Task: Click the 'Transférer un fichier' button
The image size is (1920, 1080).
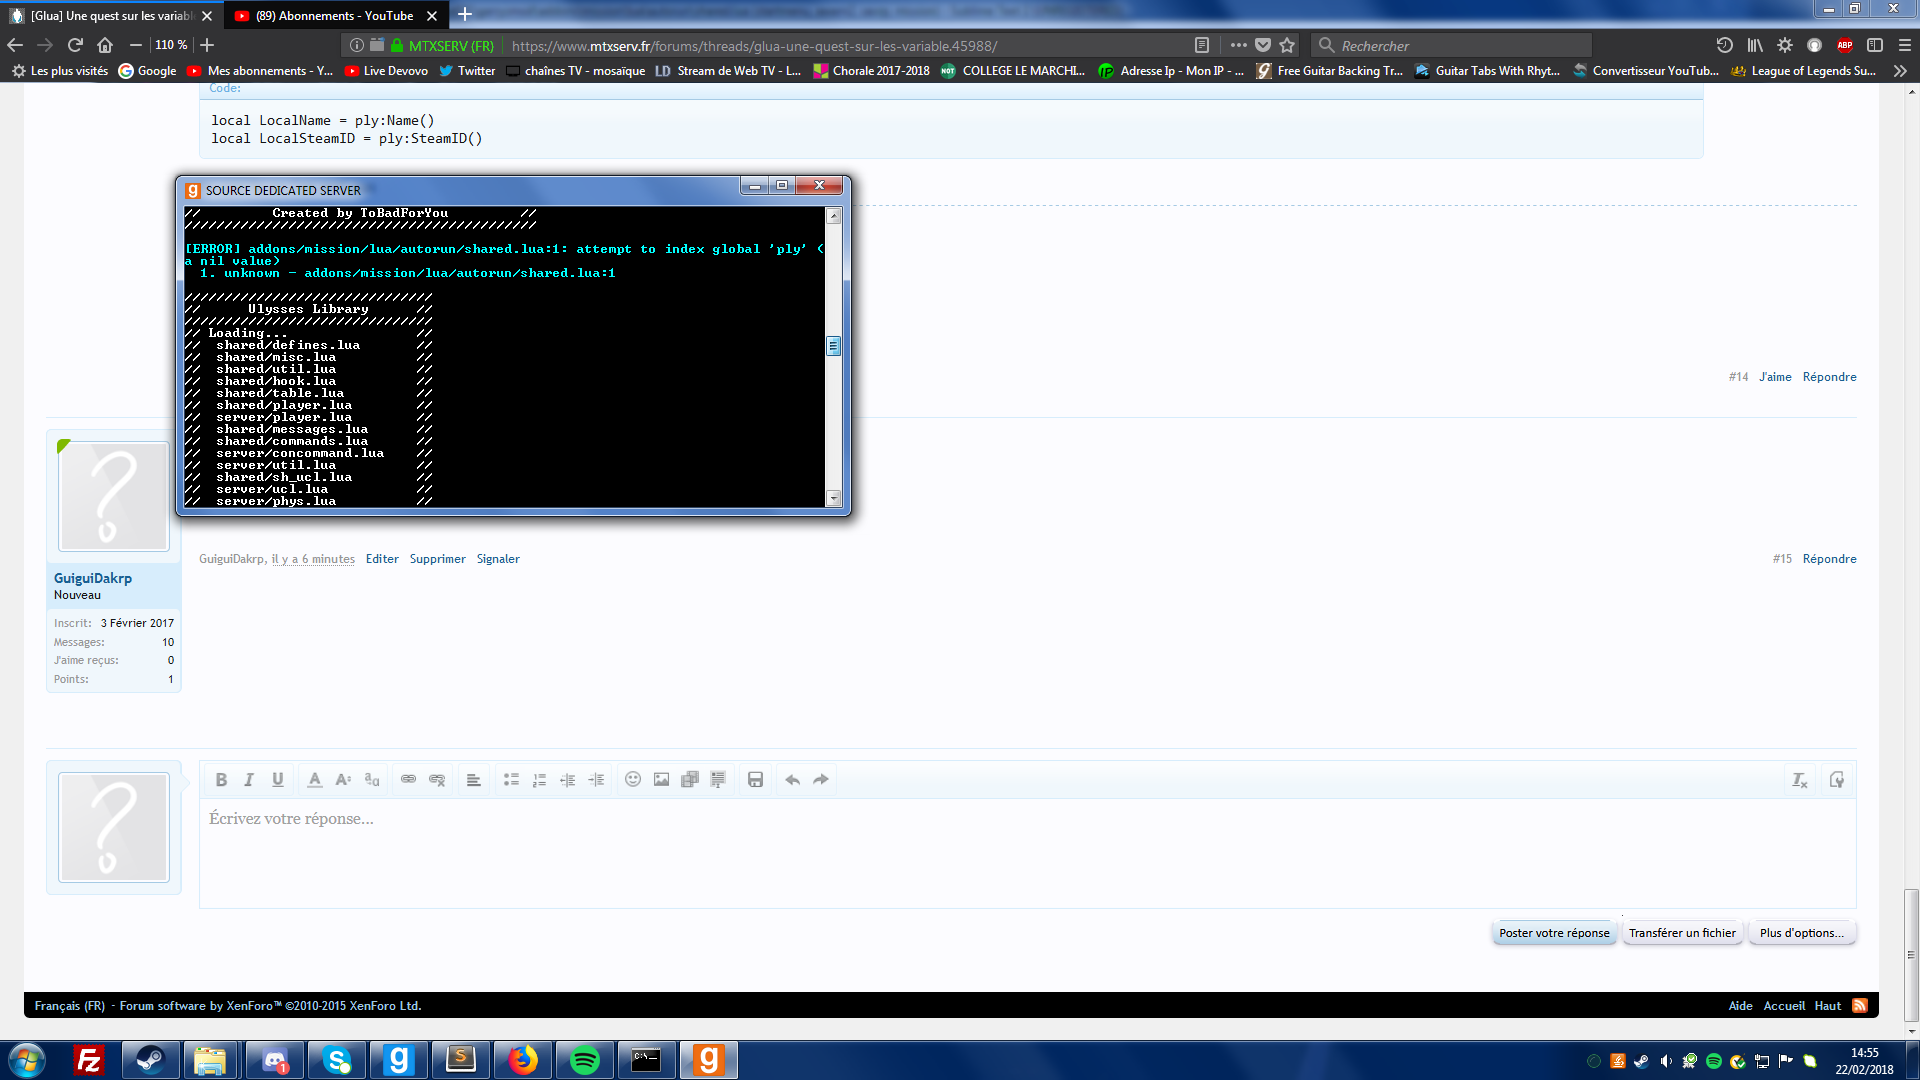Action: pos(1681,932)
